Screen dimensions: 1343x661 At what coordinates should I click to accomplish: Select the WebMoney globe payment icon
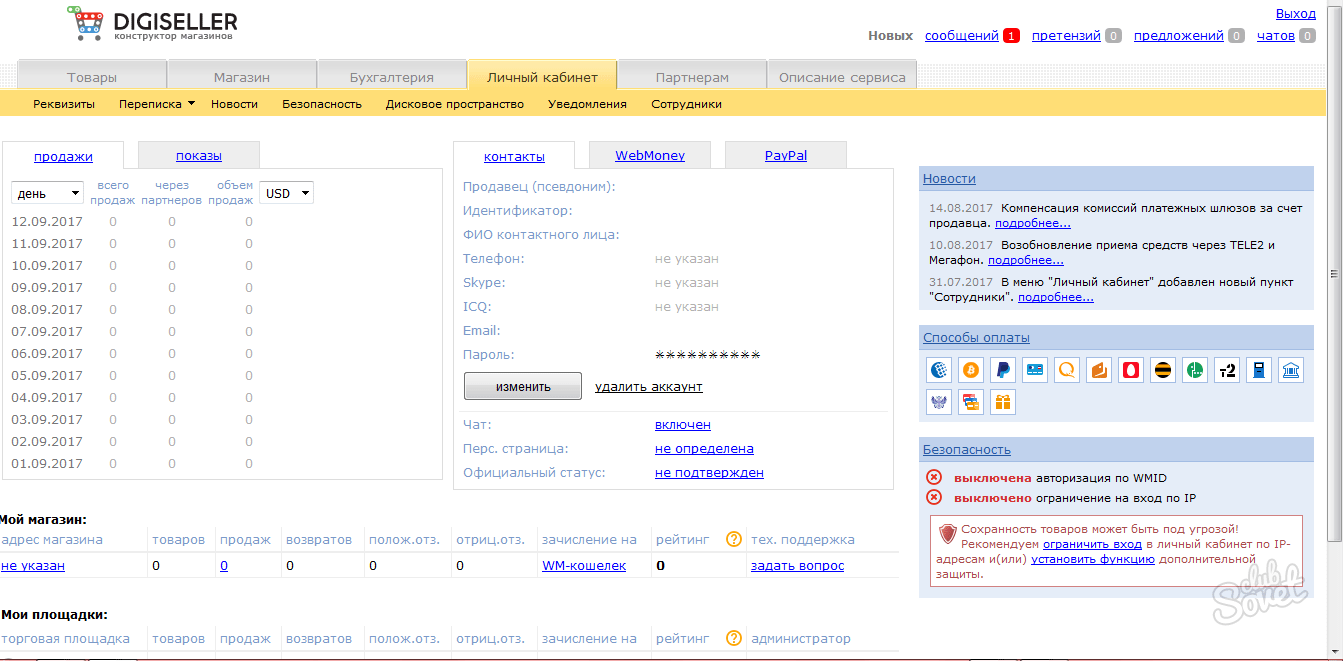coord(938,370)
